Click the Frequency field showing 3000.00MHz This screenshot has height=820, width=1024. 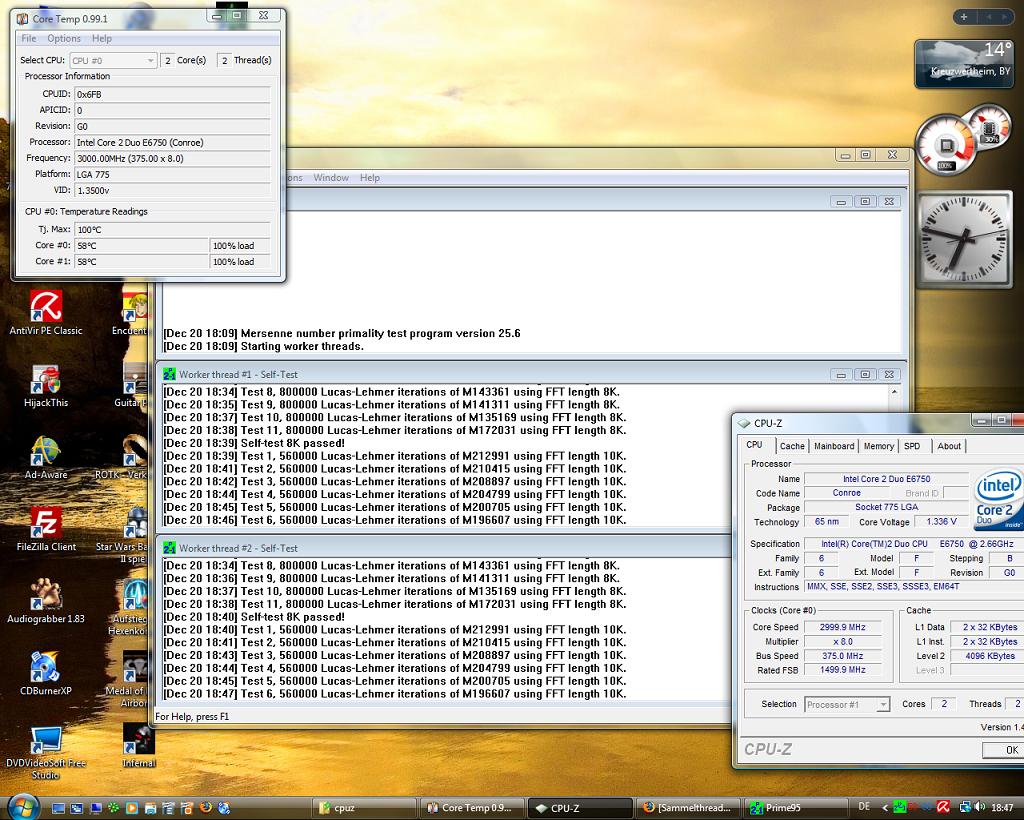coord(172,158)
